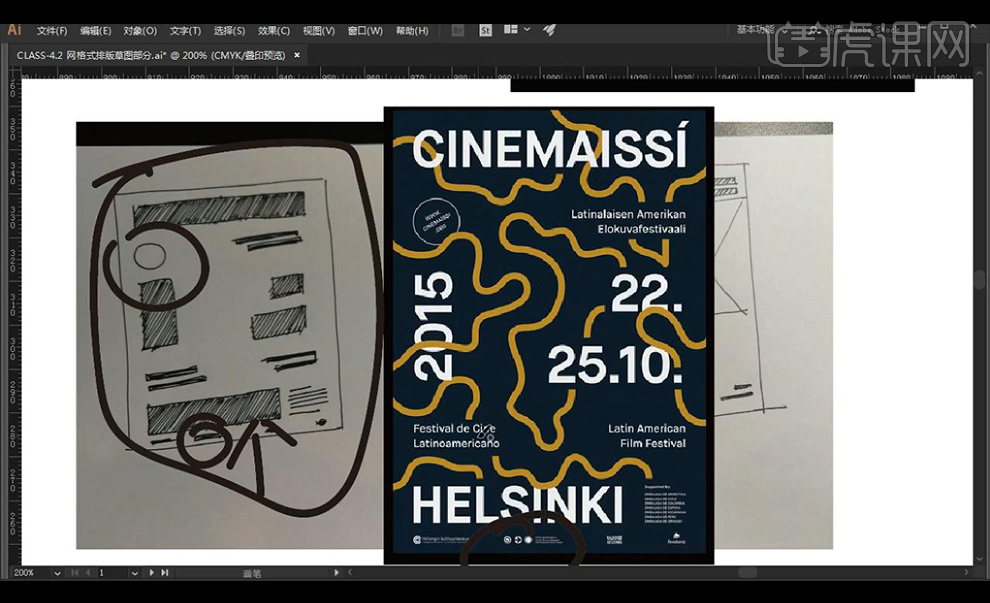Click the artboard number field

[x=112, y=573]
